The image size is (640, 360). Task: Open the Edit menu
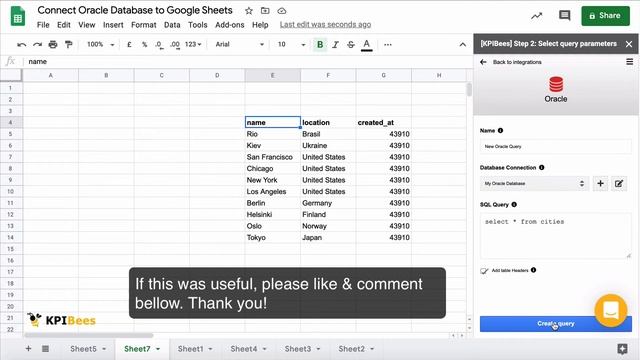64,25
